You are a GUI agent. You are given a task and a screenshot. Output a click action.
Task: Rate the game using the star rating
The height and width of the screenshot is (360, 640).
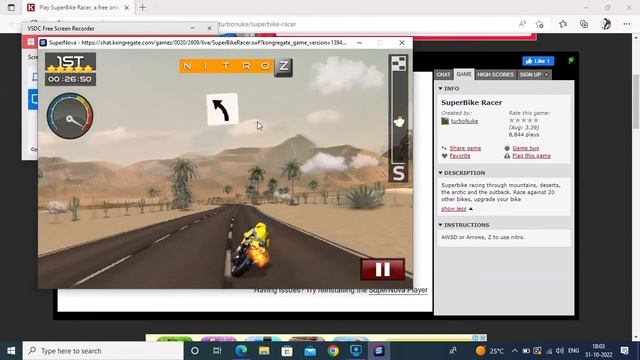point(524,120)
